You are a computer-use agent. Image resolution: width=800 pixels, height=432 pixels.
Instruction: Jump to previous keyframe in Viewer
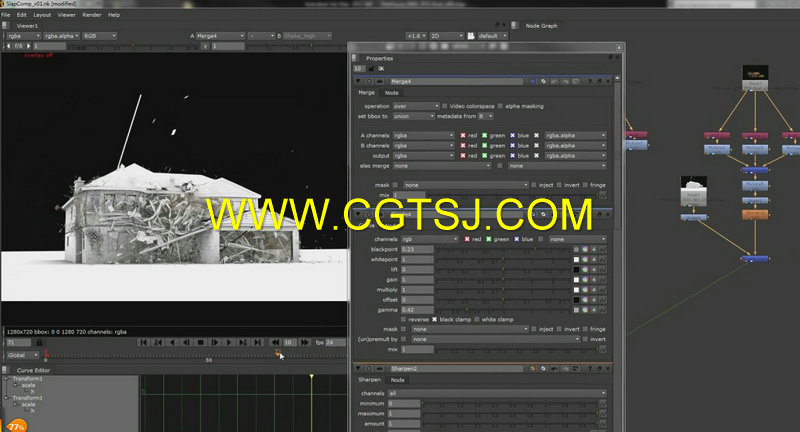coord(158,342)
